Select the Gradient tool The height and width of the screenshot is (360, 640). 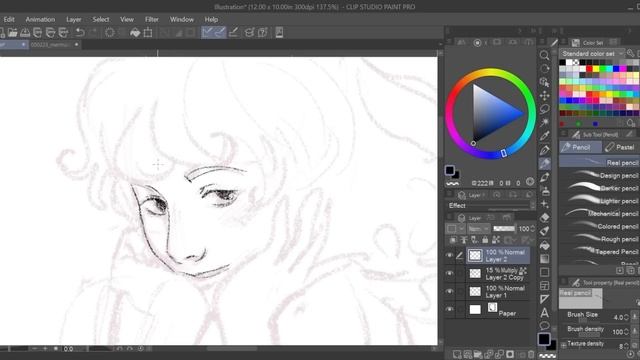click(x=544, y=258)
